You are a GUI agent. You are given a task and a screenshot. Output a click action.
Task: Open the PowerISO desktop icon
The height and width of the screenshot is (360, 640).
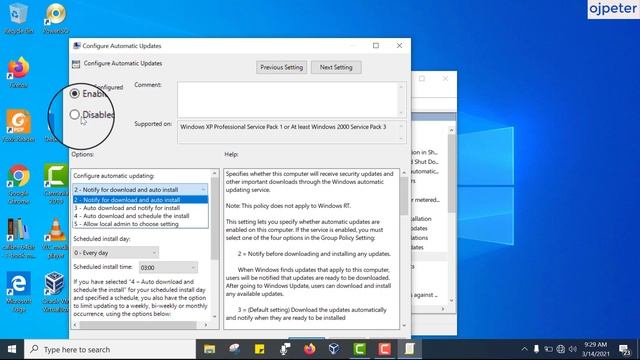56,18
